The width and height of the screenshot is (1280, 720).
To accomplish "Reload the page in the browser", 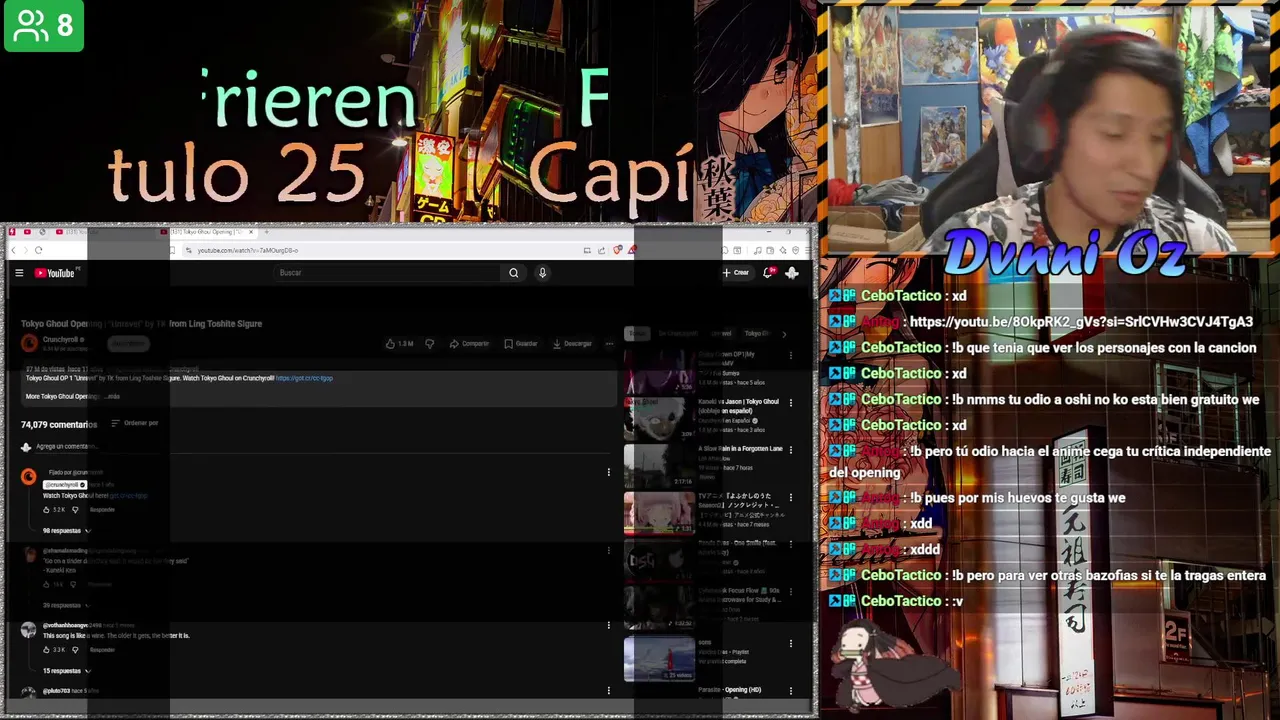I will [38, 250].
